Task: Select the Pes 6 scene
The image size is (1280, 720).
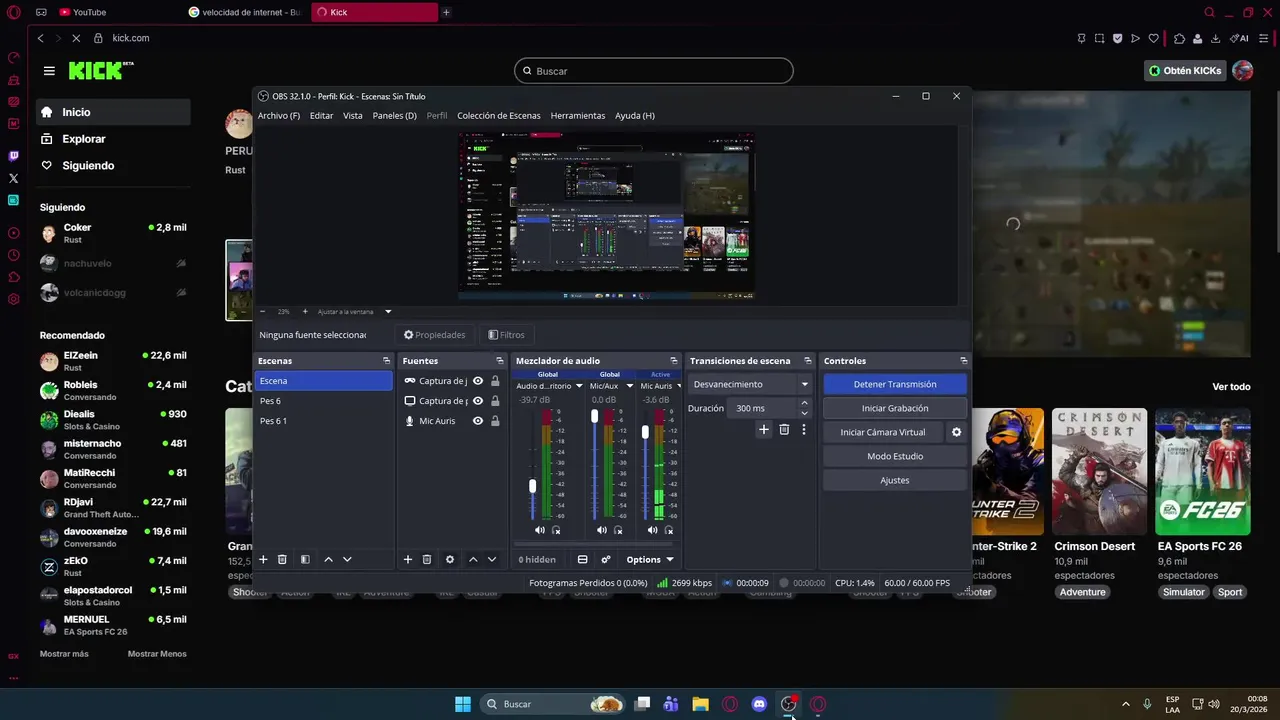Action: coord(323,401)
